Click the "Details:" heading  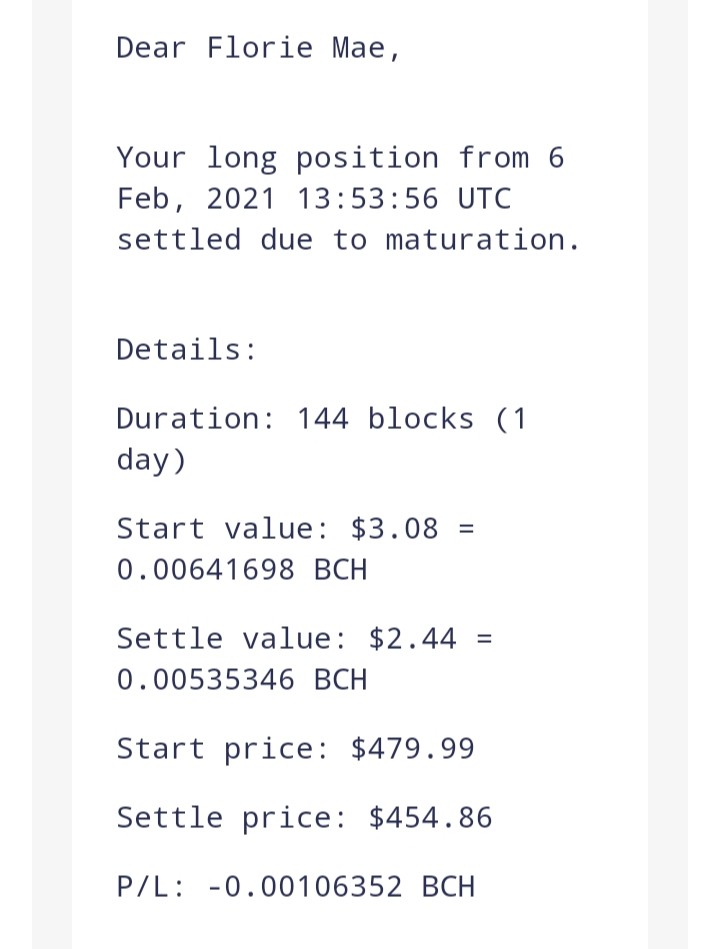[x=187, y=349]
